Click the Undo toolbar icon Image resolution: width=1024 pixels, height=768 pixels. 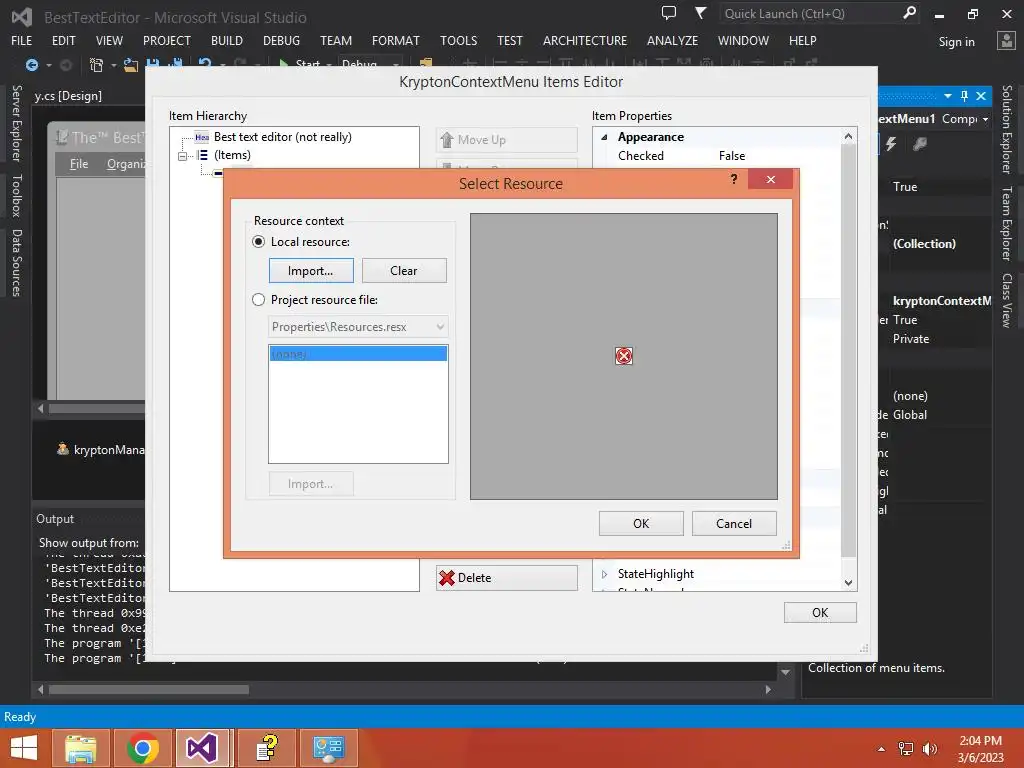pos(205,64)
